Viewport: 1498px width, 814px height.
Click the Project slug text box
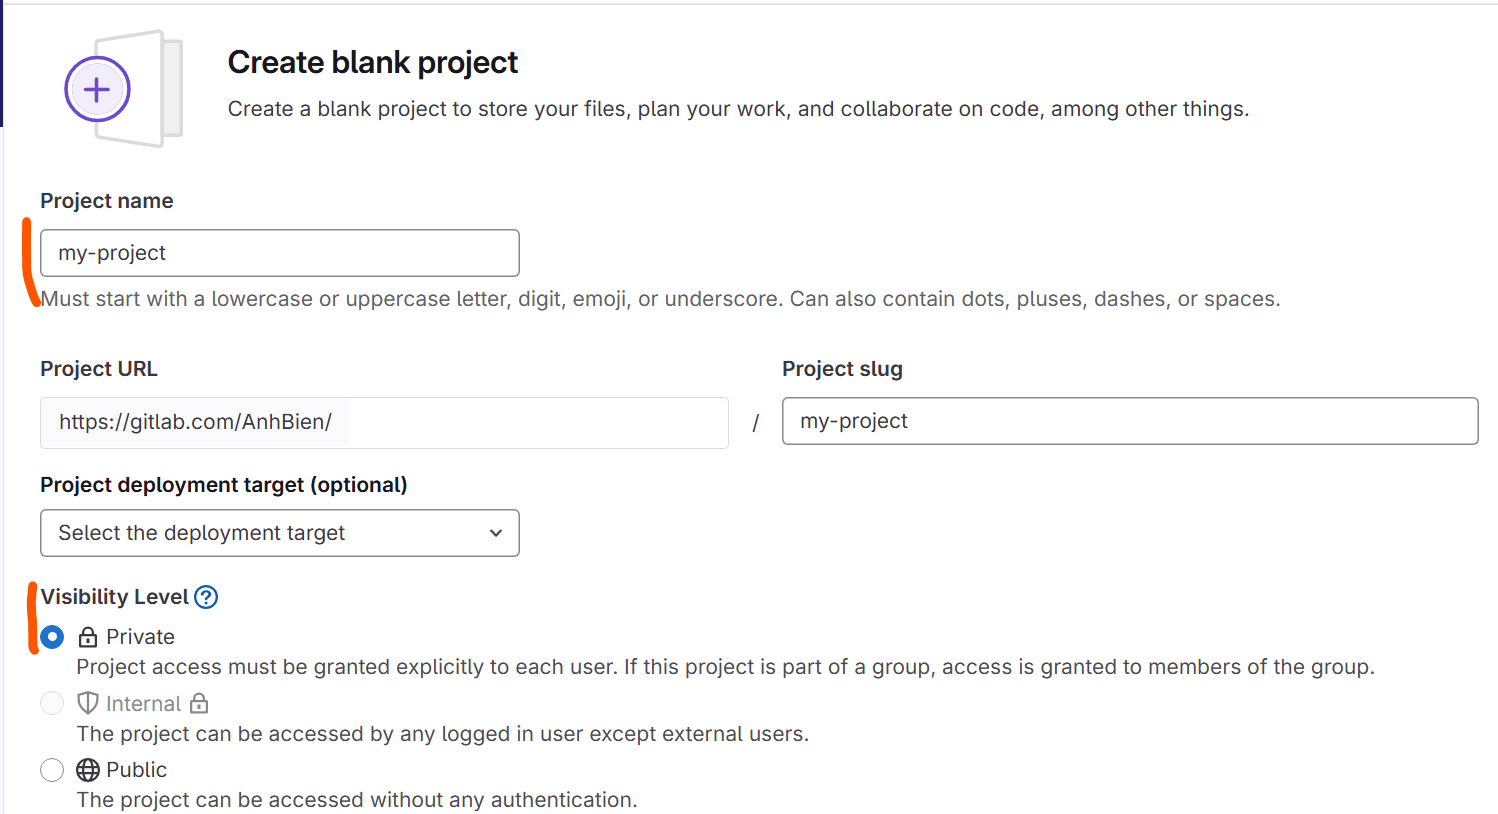(x=1129, y=421)
